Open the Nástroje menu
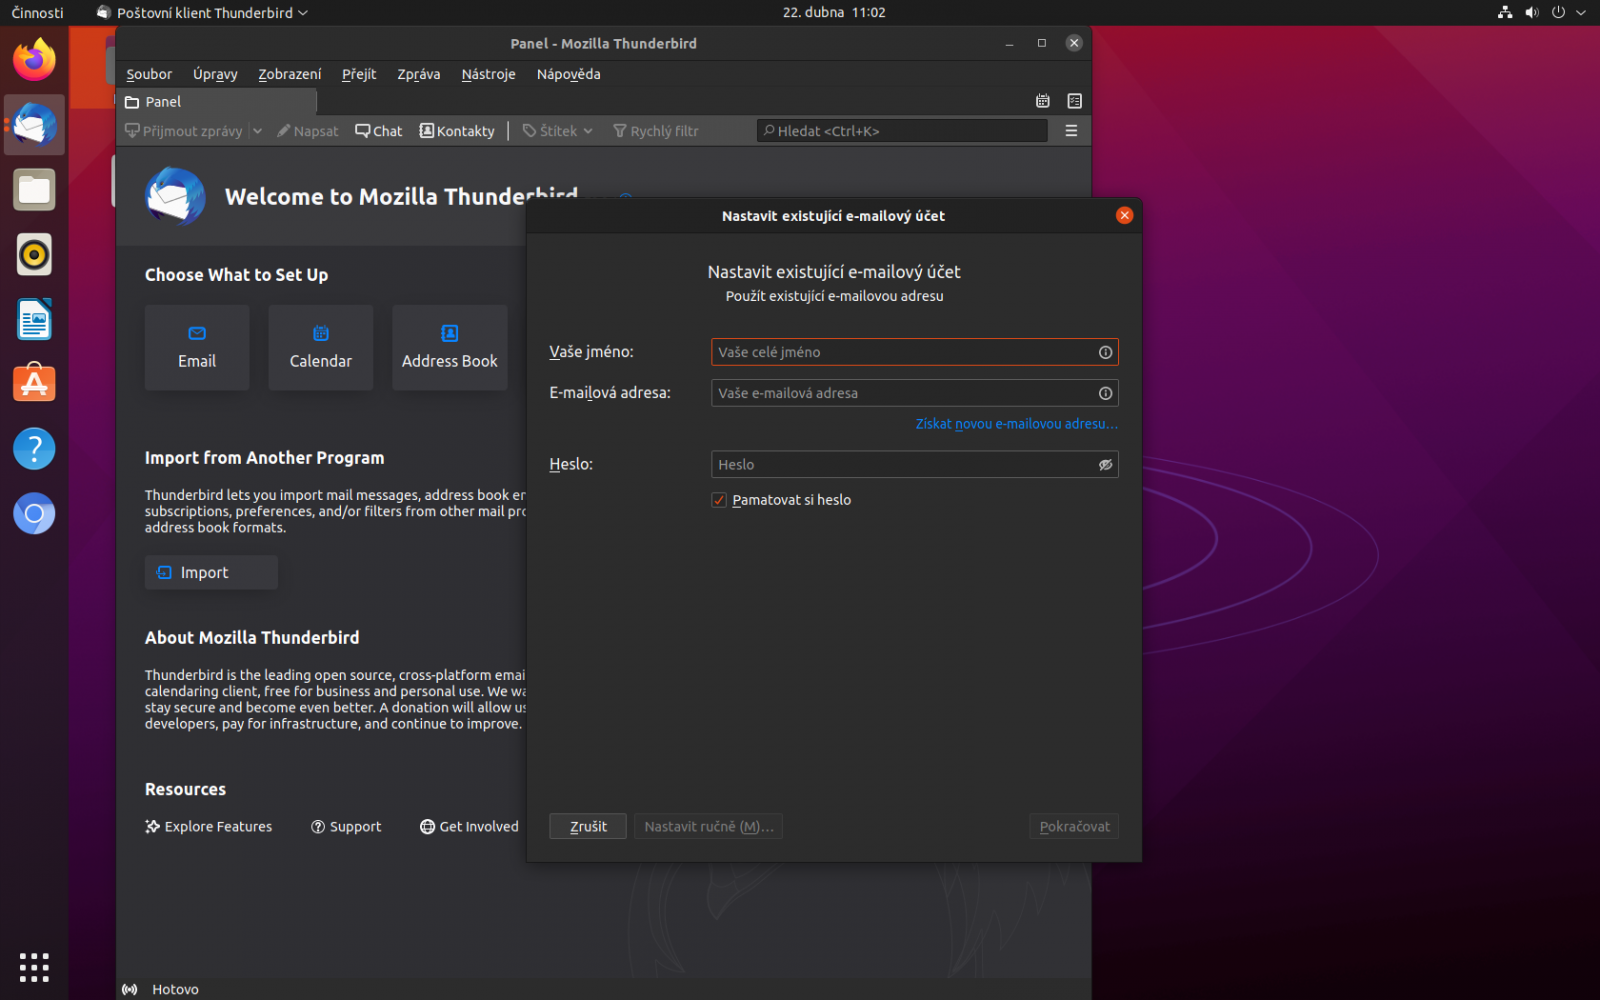The height and width of the screenshot is (1000, 1600). pos(488,74)
